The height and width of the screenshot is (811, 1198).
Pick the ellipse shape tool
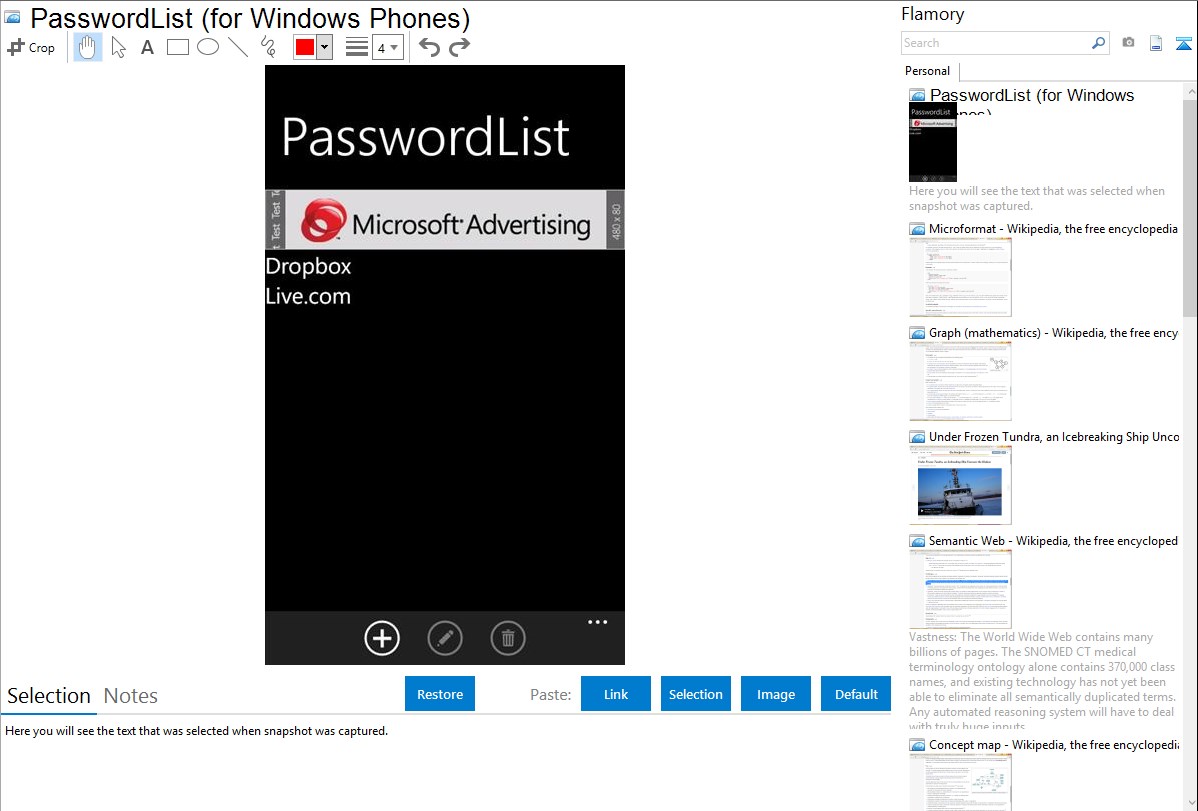[x=208, y=47]
